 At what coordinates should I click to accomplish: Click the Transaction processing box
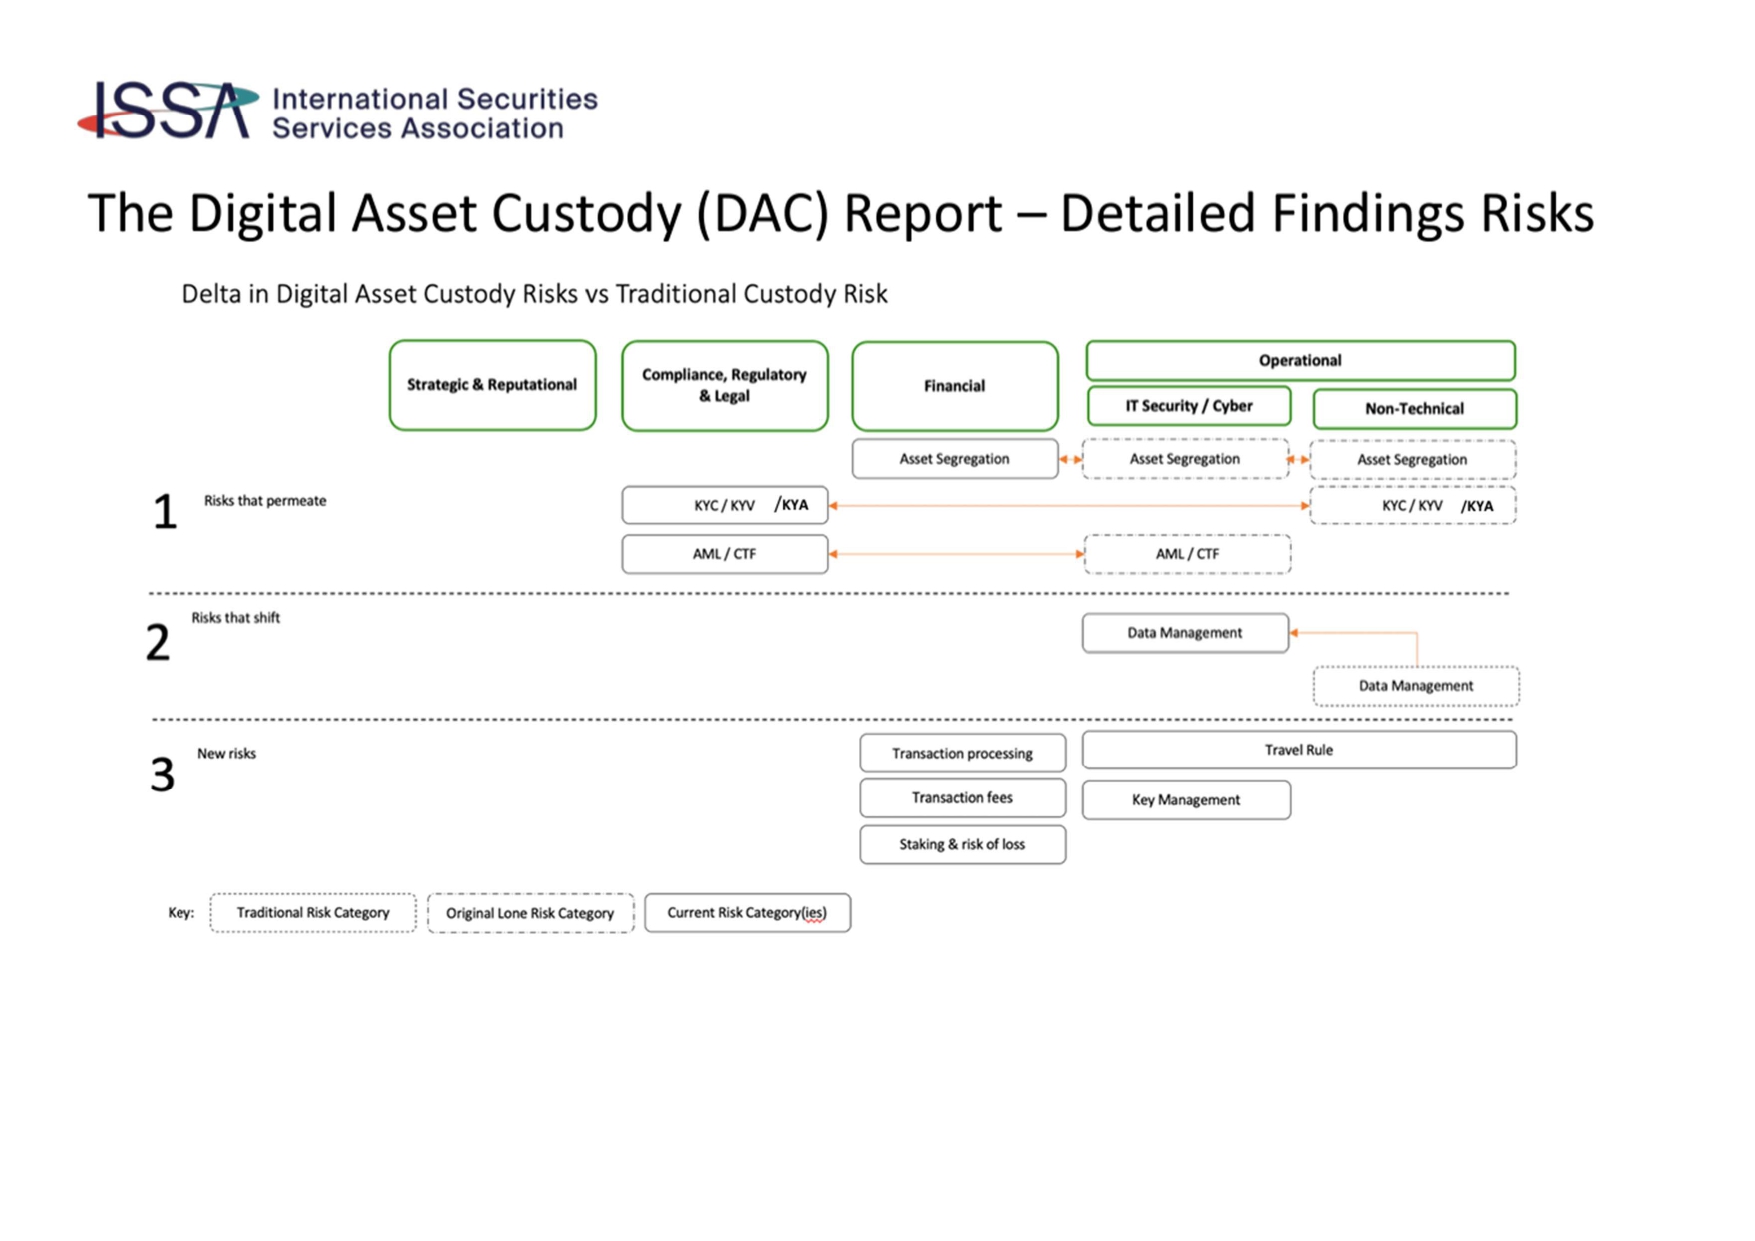962,753
